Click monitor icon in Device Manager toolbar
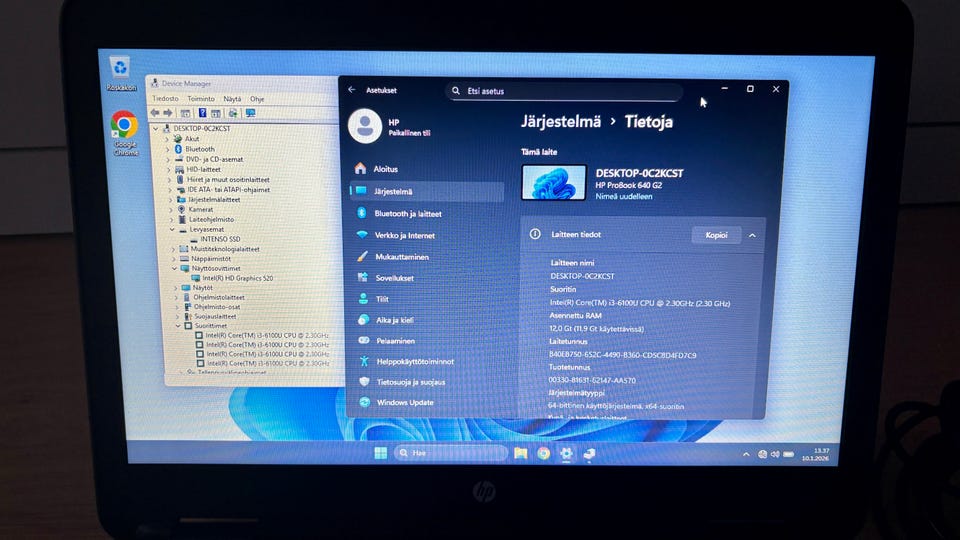960x540 pixels. point(250,113)
